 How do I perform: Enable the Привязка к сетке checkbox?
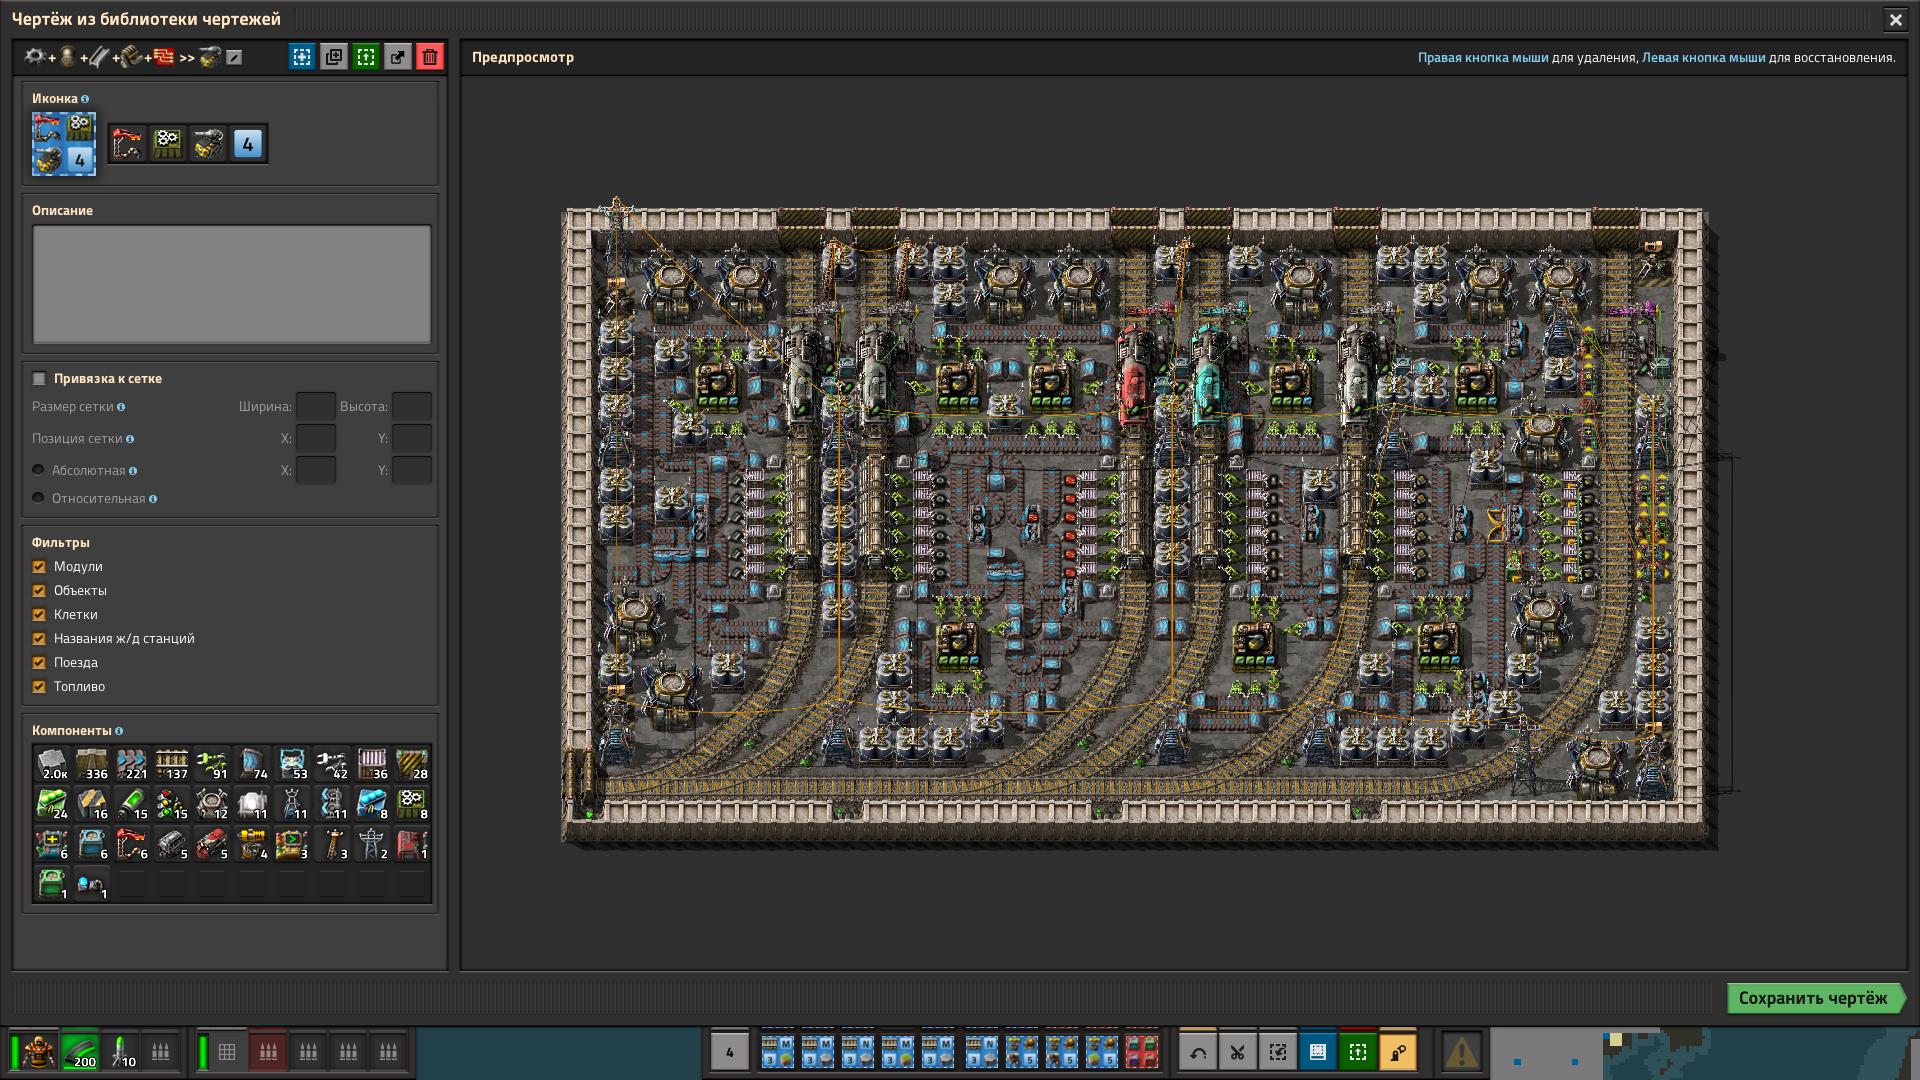(39, 379)
